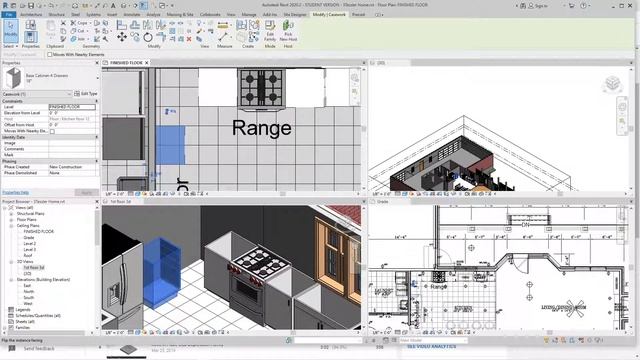Collapse the Ceiling Plans node
The image size is (640, 360).
tap(11, 225)
